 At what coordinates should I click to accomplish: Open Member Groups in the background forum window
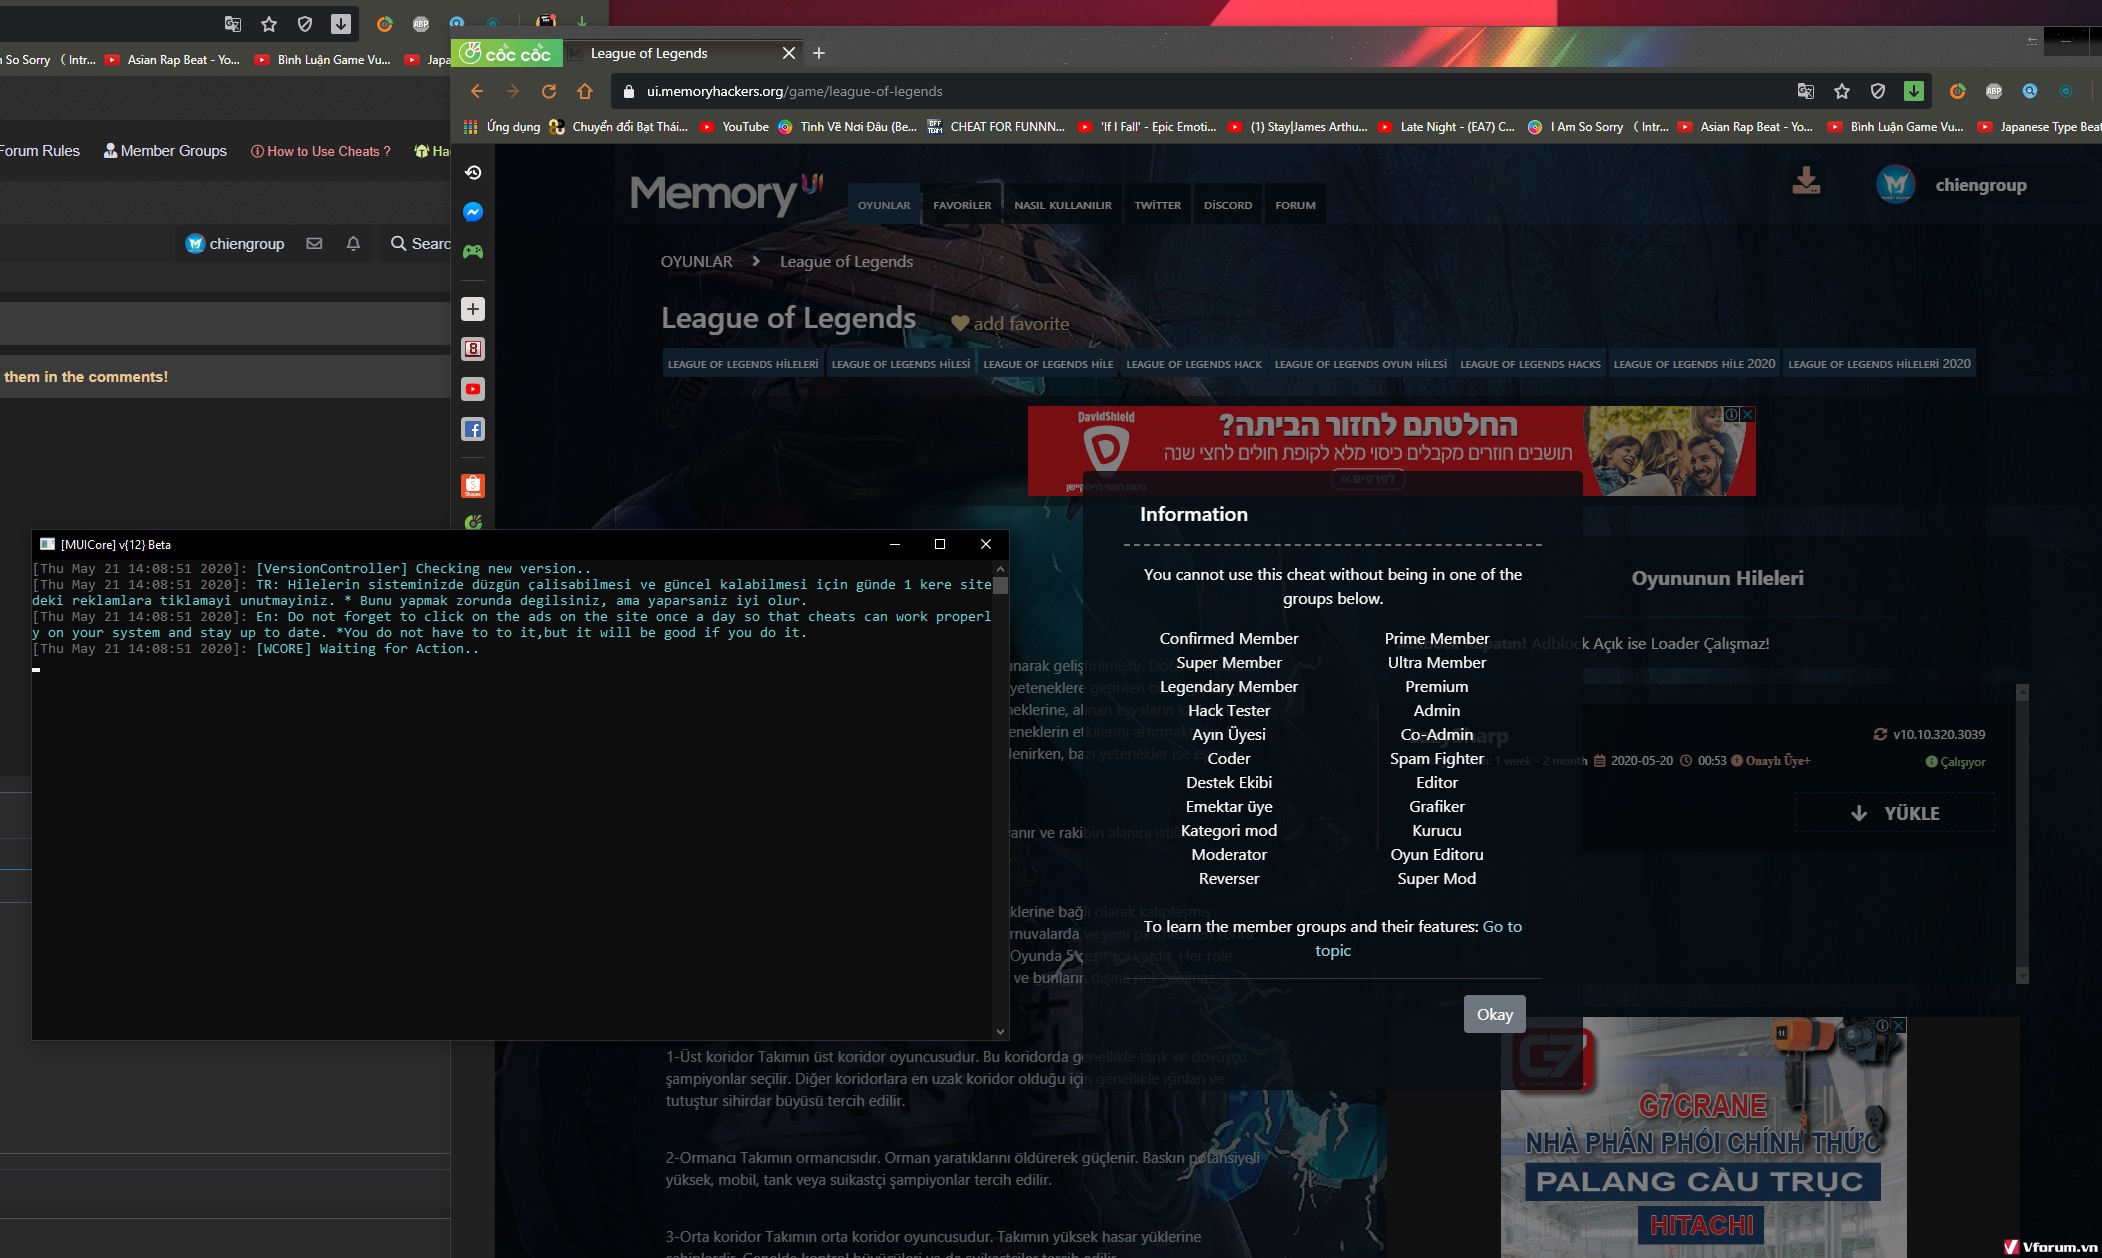click(165, 151)
